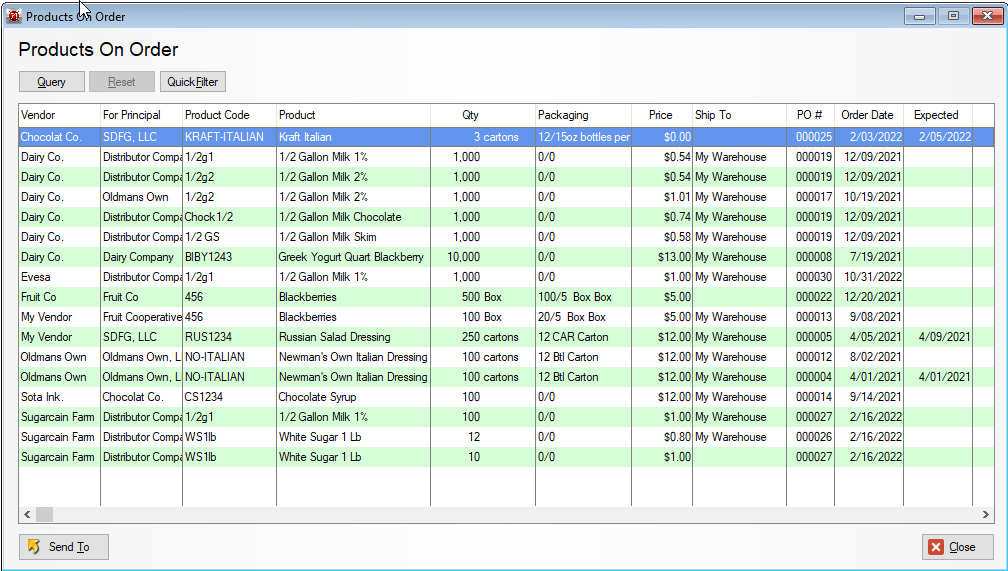
Task: Click the $1.01 price cell
Action: (x=662, y=197)
